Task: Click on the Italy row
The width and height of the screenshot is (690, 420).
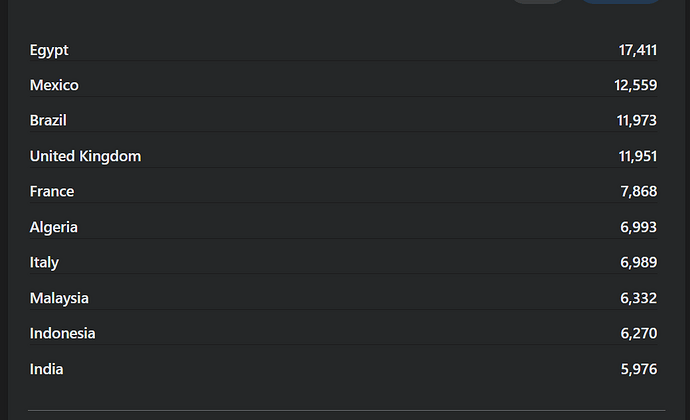Action: click(343, 262)
